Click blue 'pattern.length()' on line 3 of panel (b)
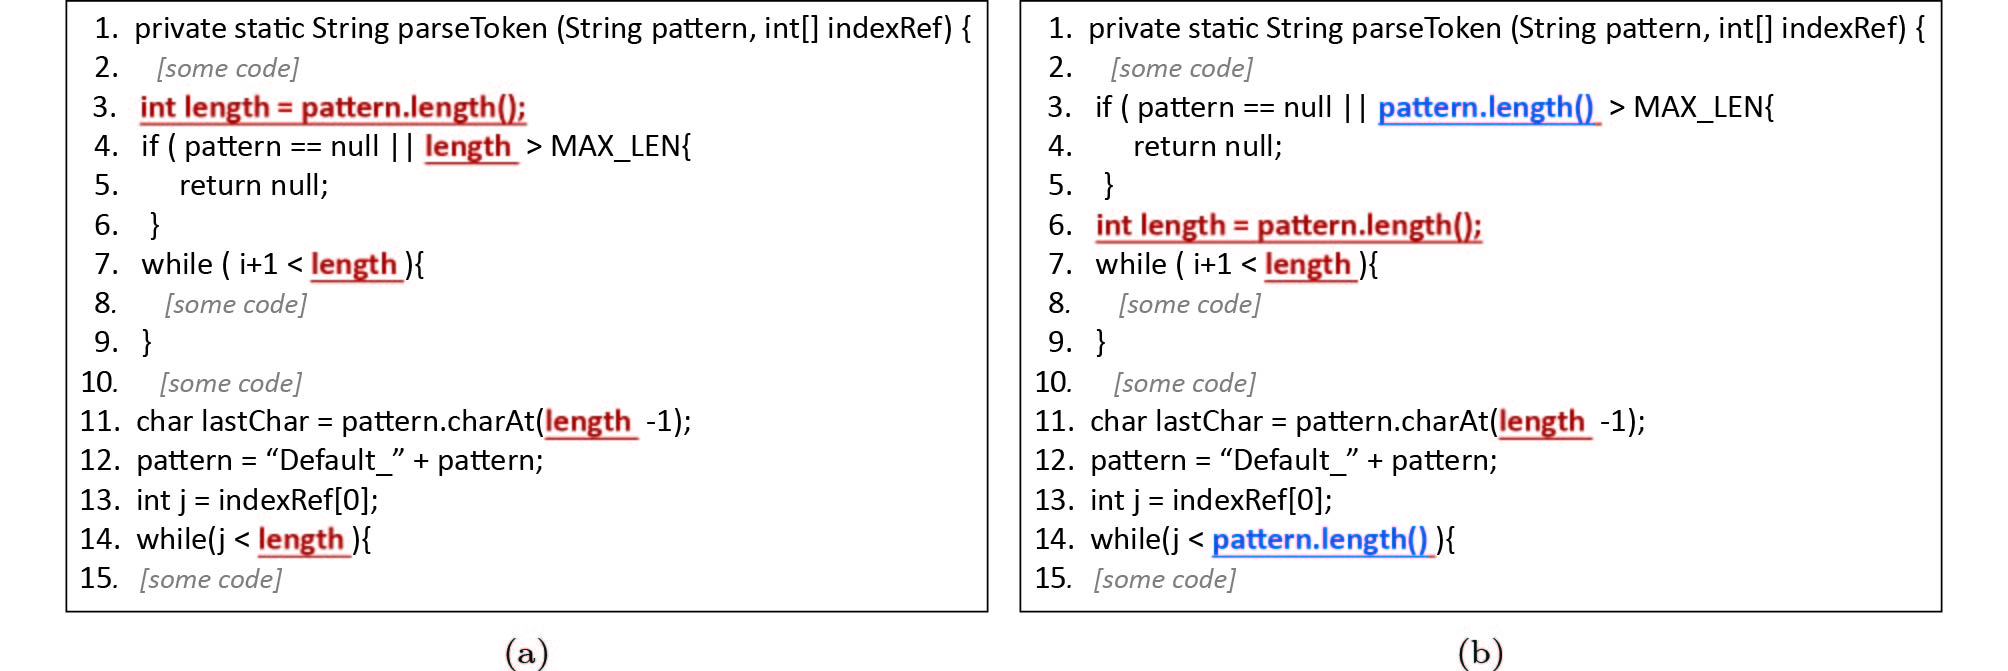2008x671 pixels. point(1486,107)
